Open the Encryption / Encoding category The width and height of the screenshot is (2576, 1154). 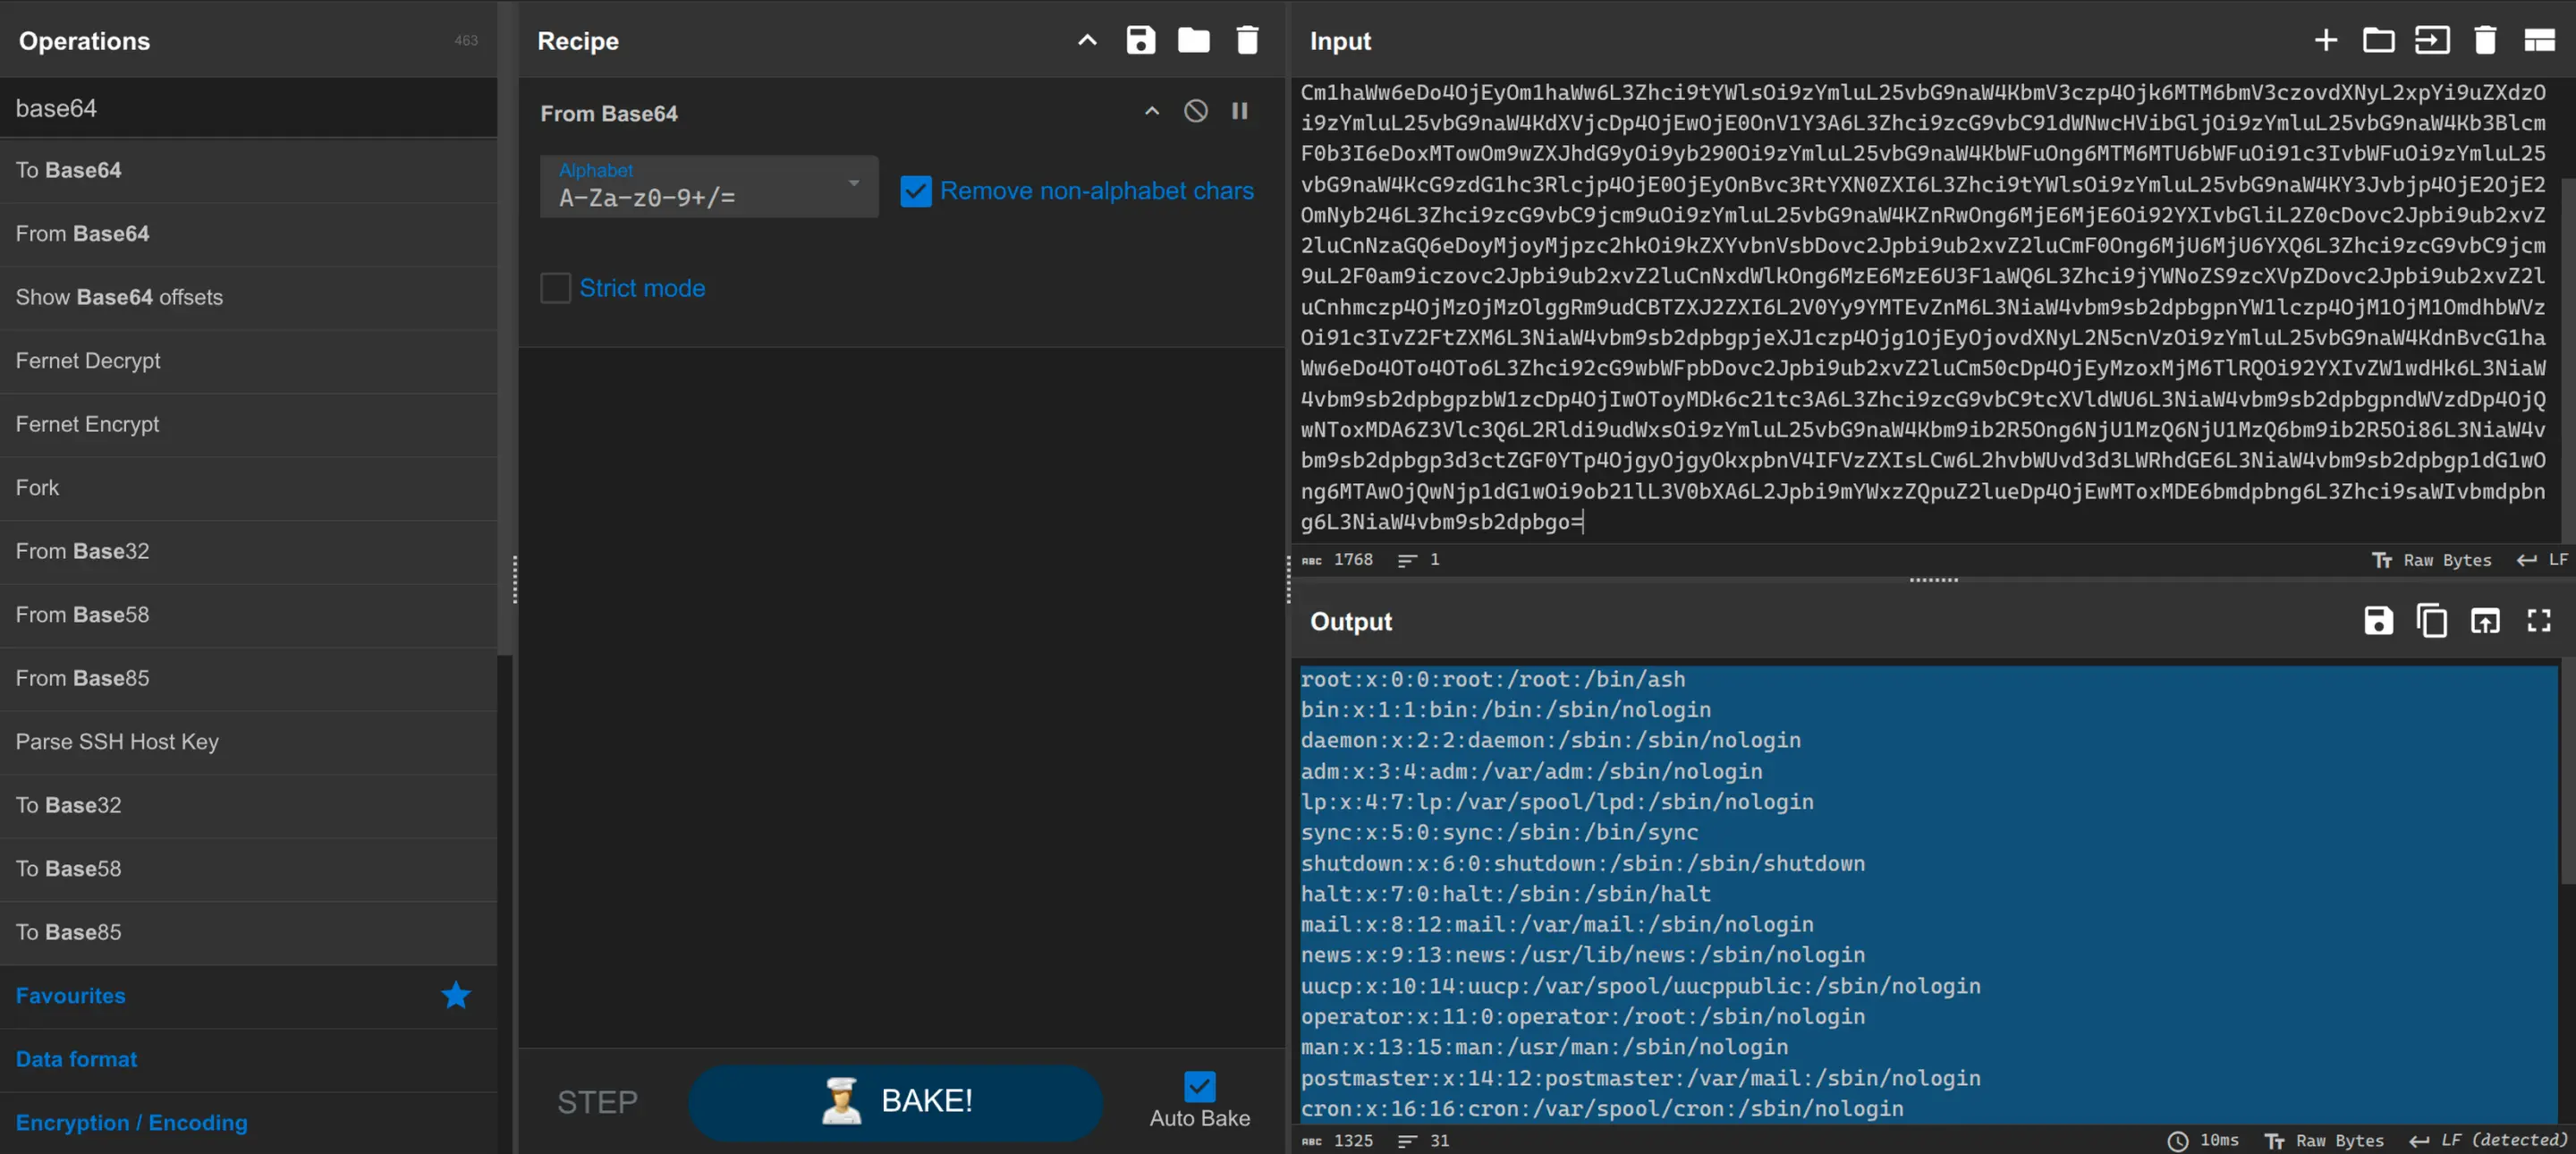click(131, 1122)
